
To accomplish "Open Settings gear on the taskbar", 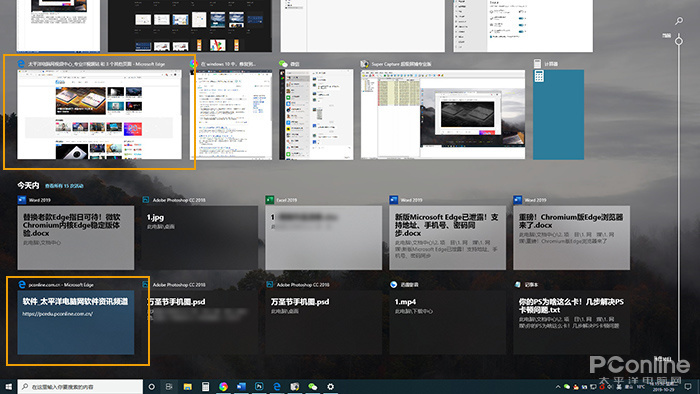I will 330,387.
